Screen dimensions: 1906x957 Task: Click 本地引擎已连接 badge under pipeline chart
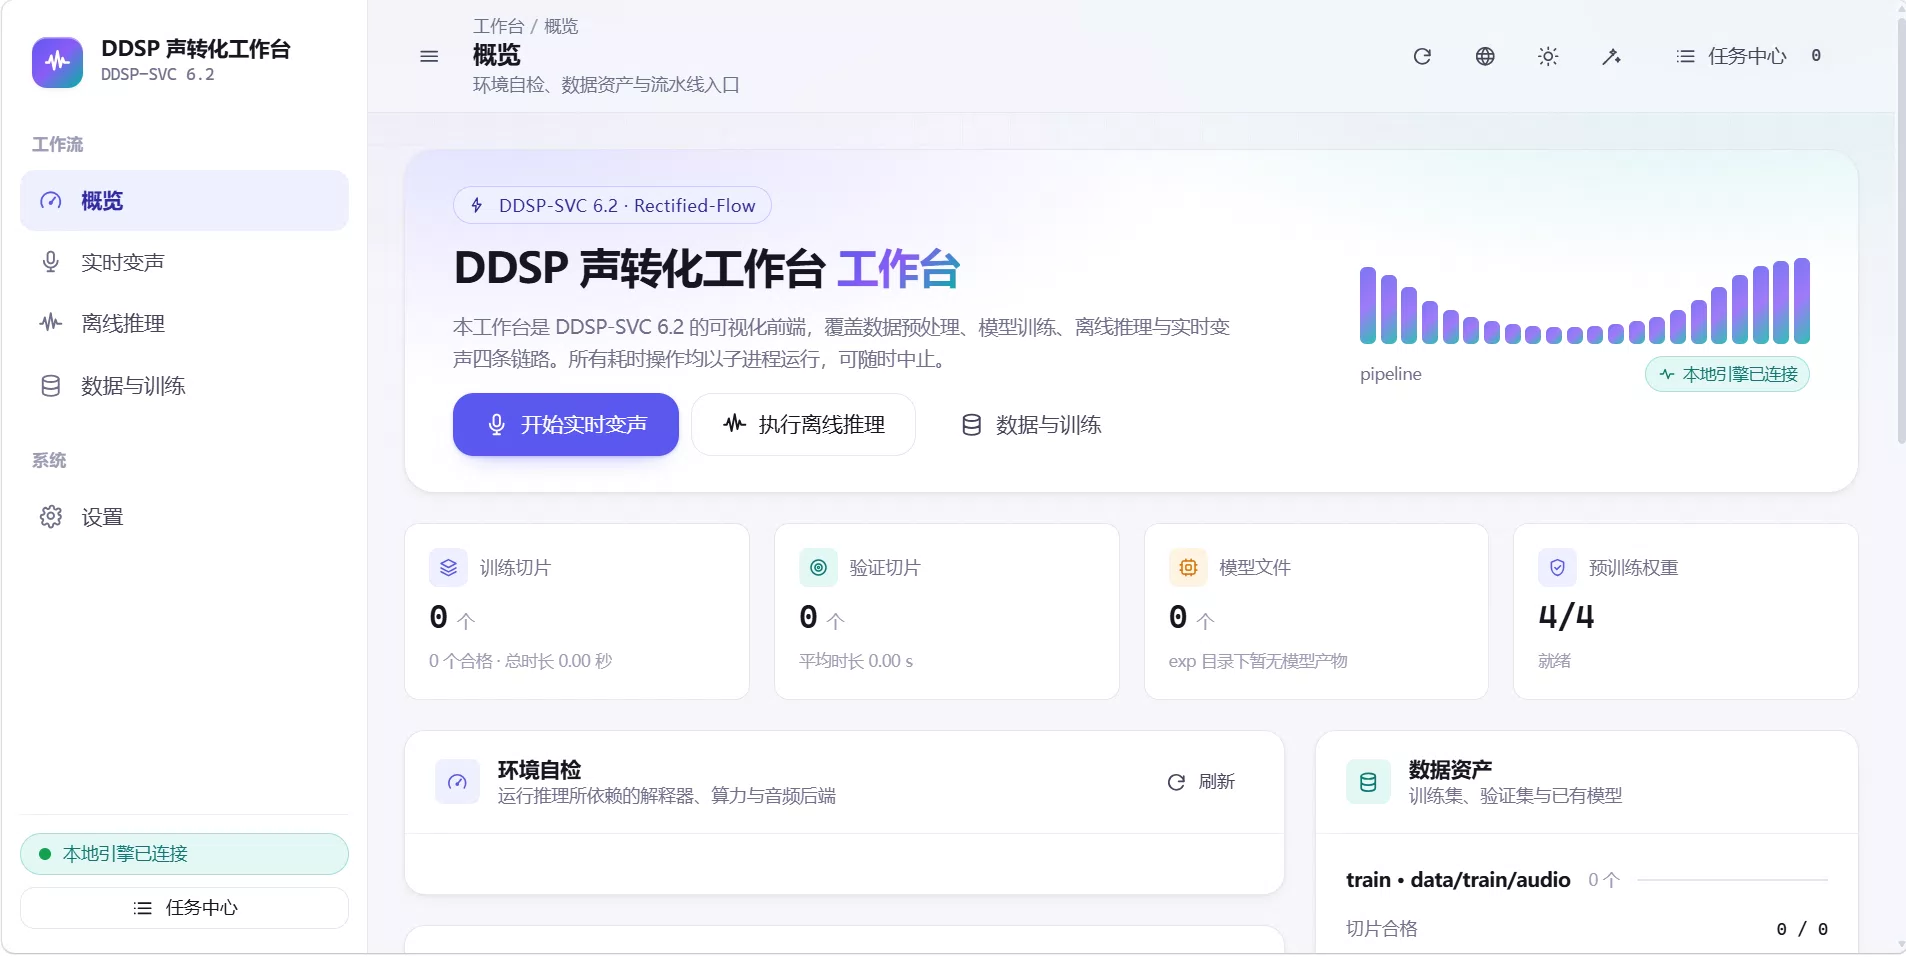(x=1727, y=374)
